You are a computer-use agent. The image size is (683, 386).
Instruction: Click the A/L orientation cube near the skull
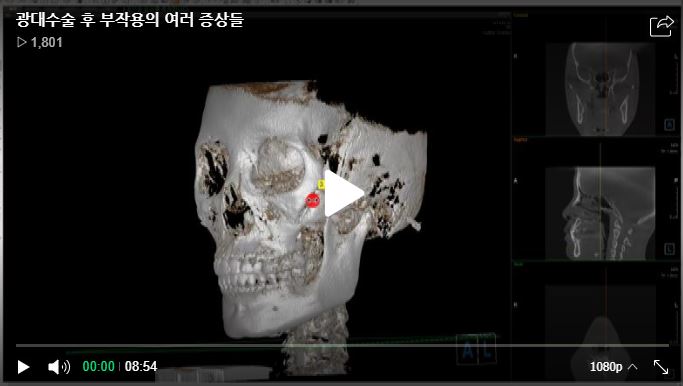[x=476, y=350]
